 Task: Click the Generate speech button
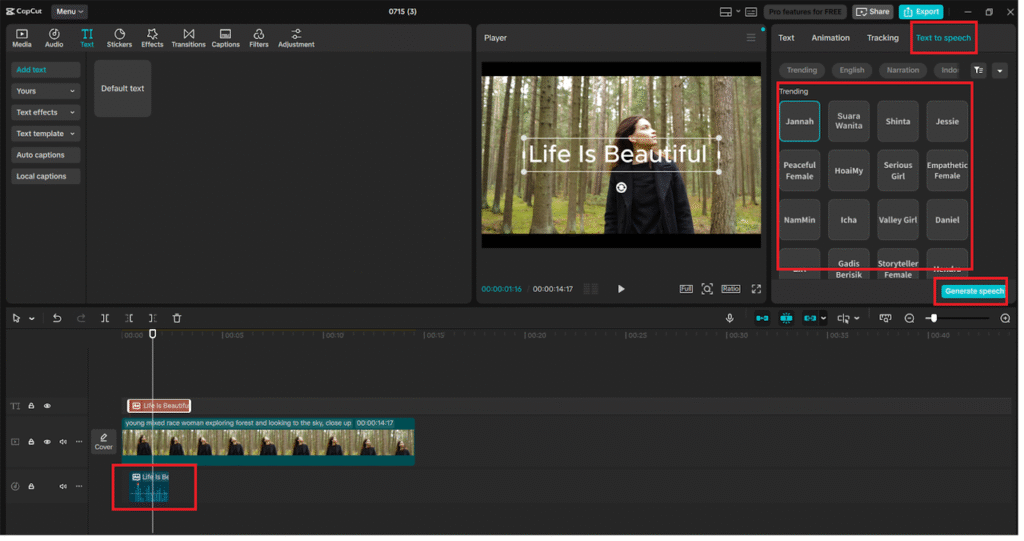coord(973,291)
